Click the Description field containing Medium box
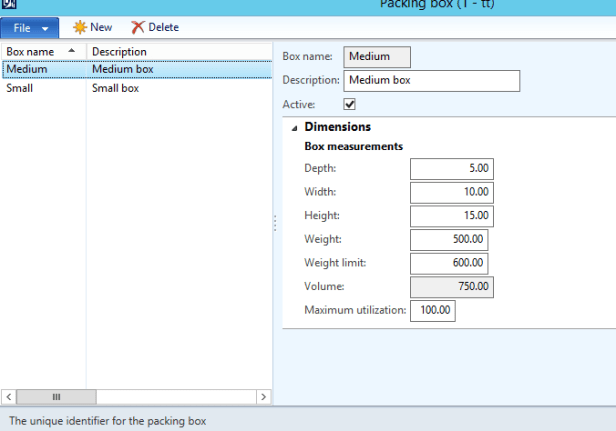 [x=431, y=80]
